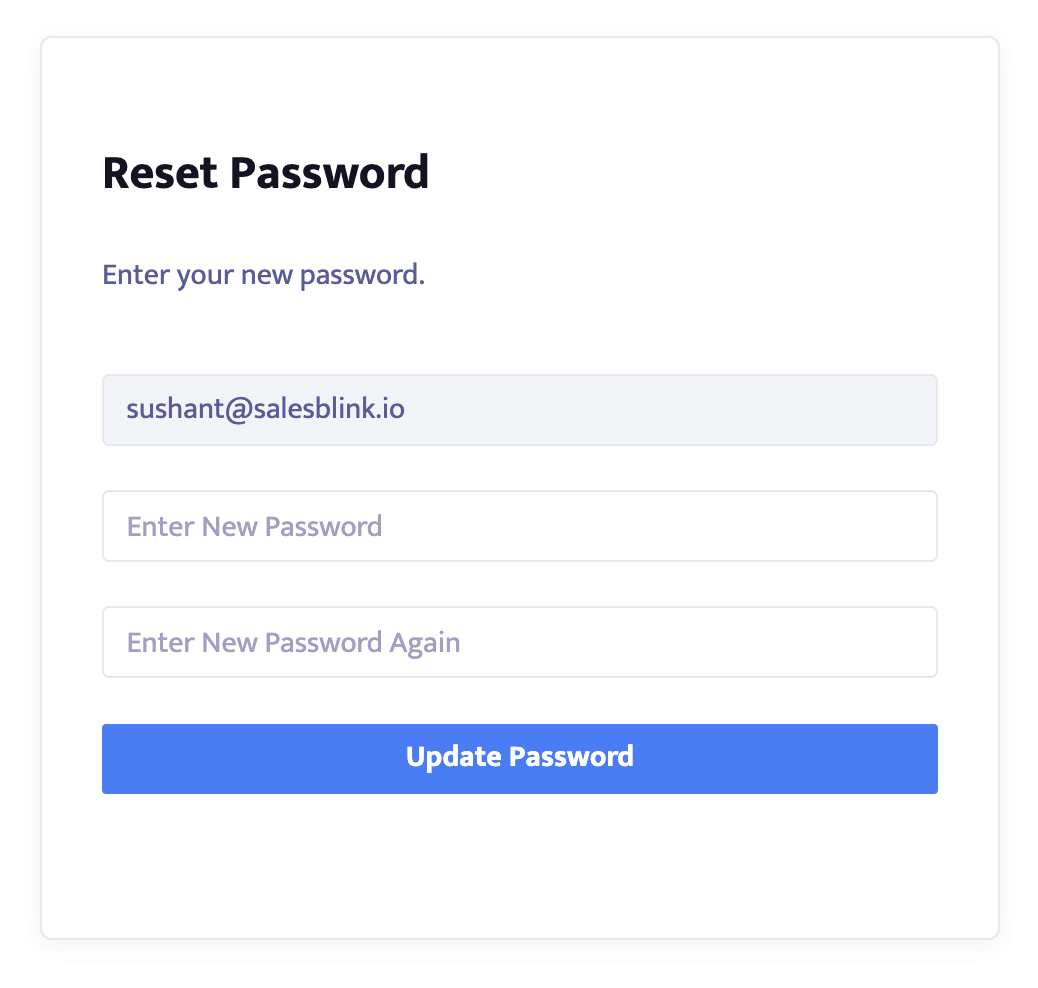1038x988 pixels.
Task: Focus the Enter New Password Again field
Action: pyautogui.click(x=520, y=642)
